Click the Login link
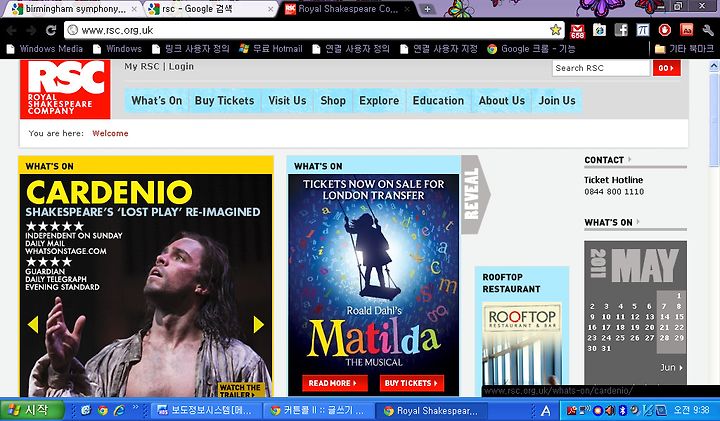The height and width of the screenshot is (421, 720). click(x=181, y=67)
